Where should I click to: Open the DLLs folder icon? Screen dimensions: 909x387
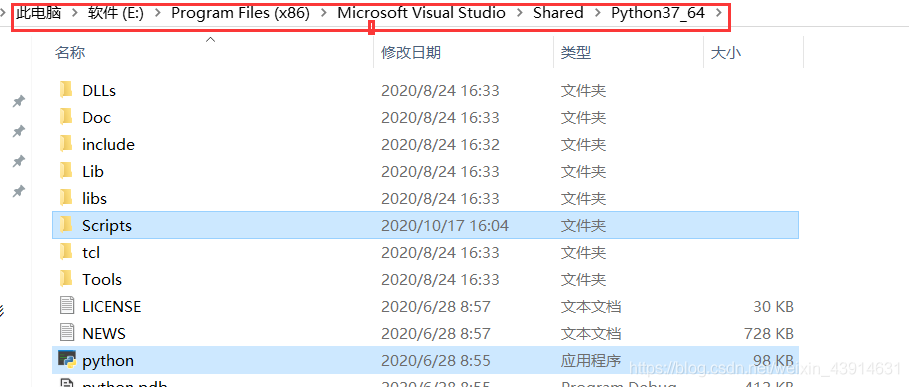pos(66,90)
